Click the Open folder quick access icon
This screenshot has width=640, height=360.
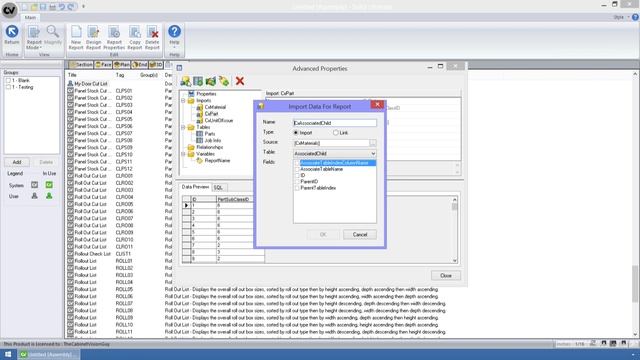pos(34,7)
